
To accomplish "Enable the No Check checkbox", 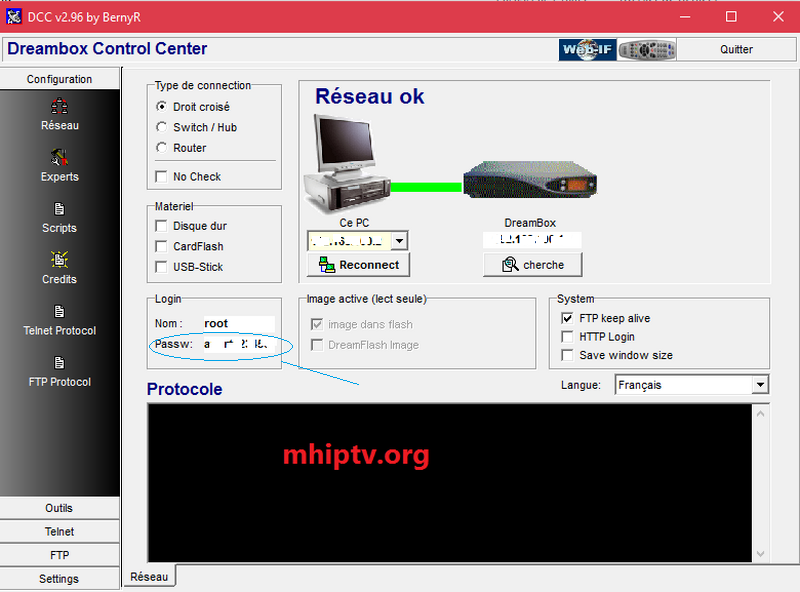I will coord(161,177).
